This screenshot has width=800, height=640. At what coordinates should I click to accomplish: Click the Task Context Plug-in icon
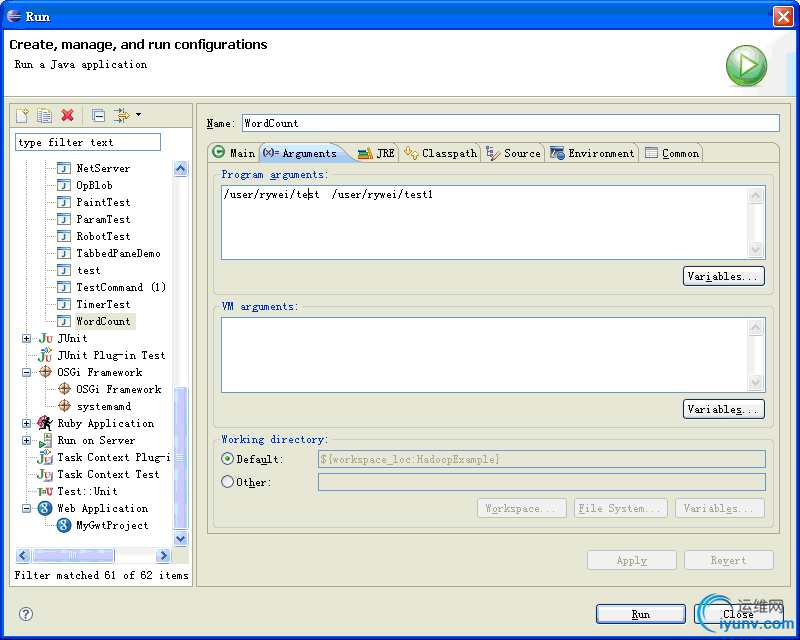pyautogui.click(x=45, y=457)
